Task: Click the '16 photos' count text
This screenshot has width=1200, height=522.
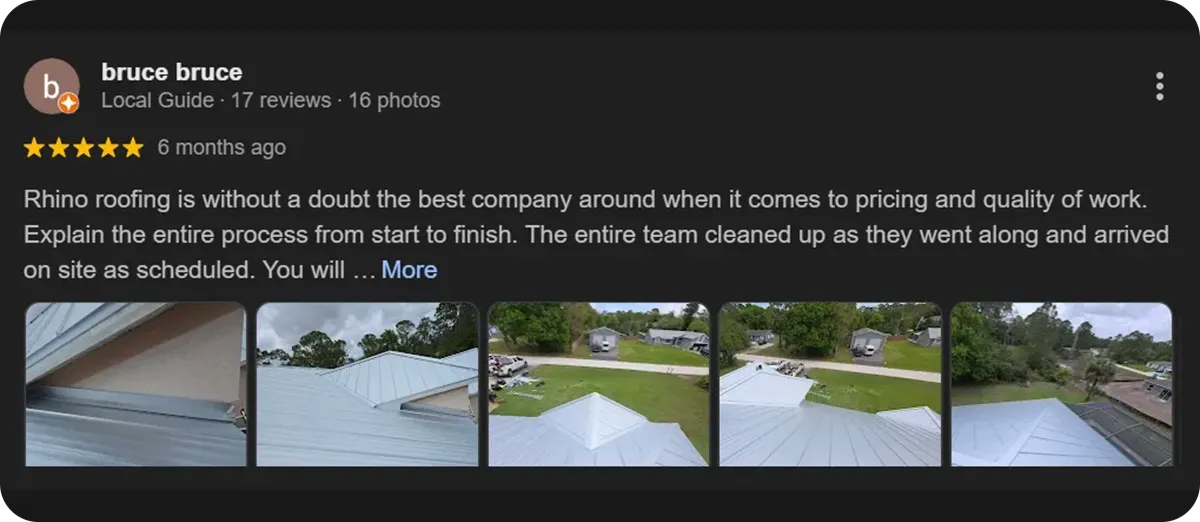Action: [x=394, y=100]
